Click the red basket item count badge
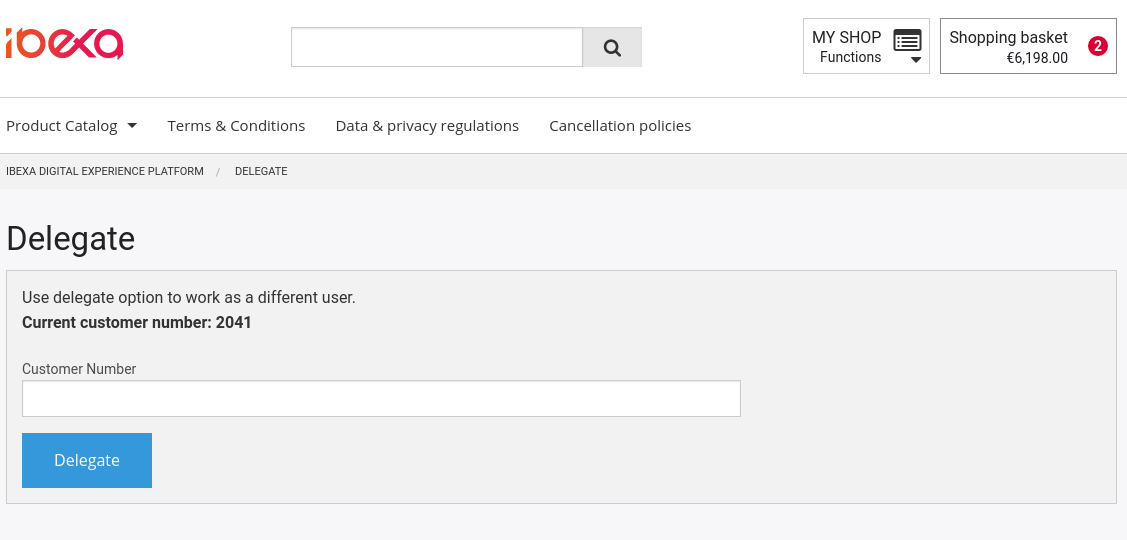 click(x=1098, y=47)
